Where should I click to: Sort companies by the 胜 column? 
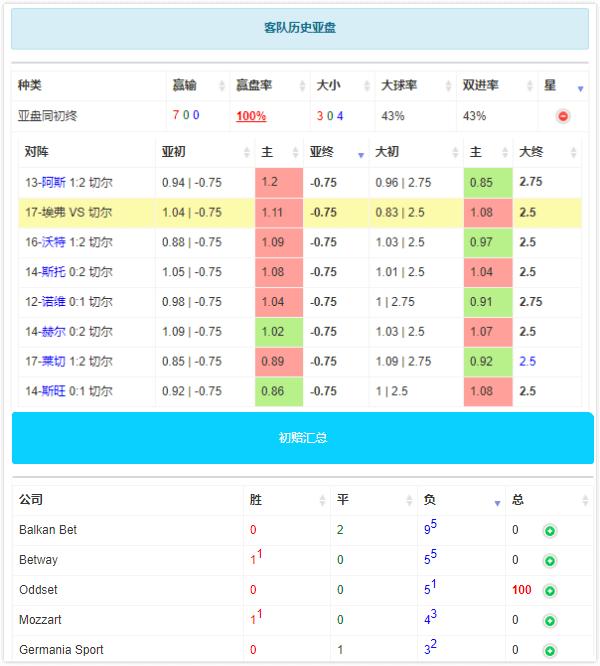tap(287, 500)
